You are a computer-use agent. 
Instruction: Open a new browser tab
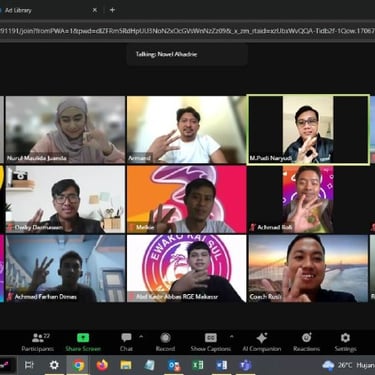[x=112, y=10]
